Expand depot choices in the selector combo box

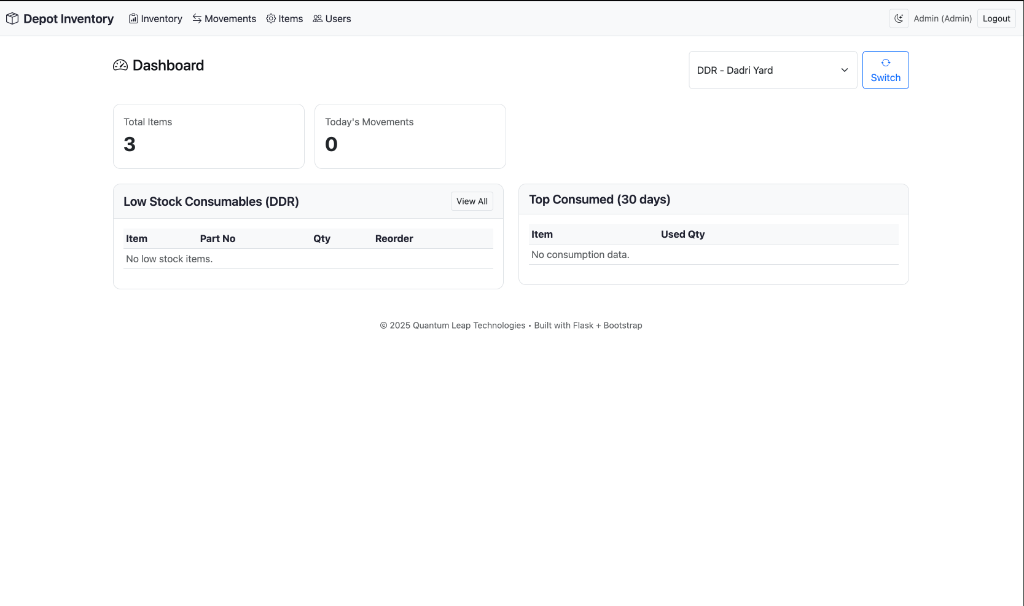(x=772, y=70)
